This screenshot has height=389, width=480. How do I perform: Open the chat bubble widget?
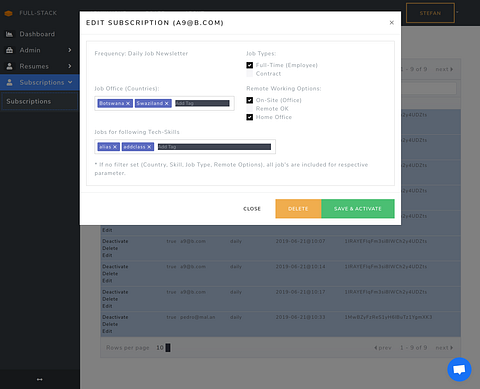pyautogui.click(x=459, y=369)
